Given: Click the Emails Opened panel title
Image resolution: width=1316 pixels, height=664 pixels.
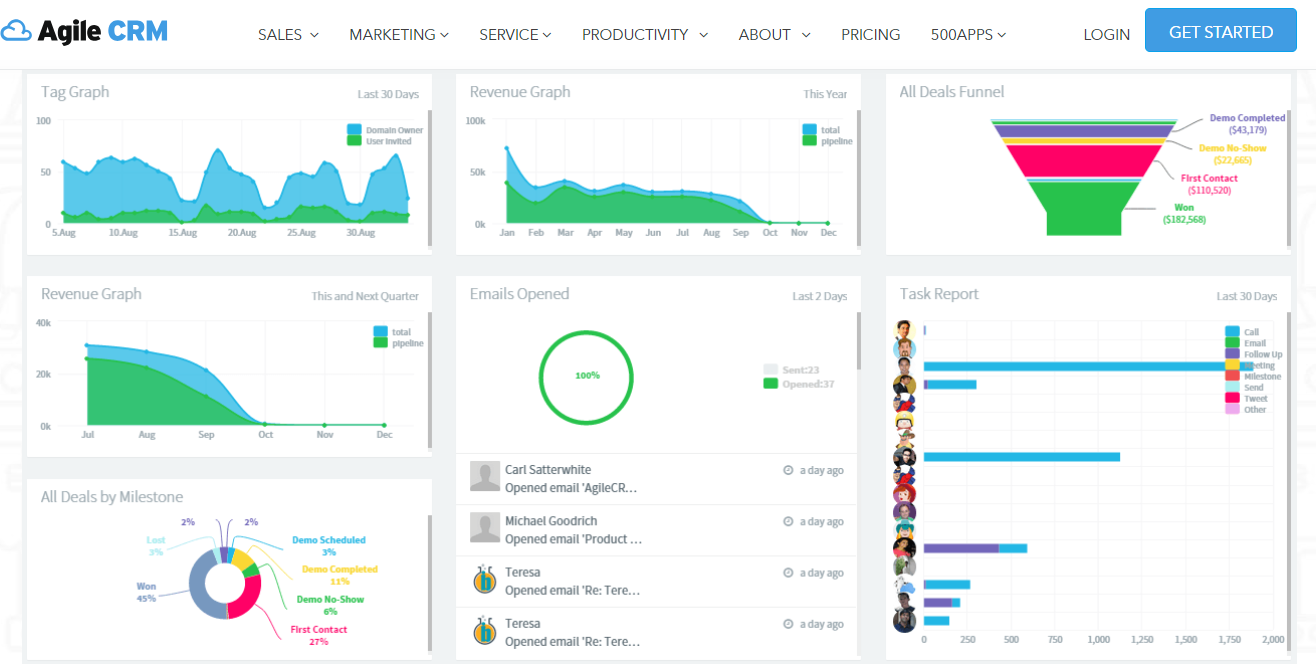Looking at the screenshot, I should pyautogui.click(x=519, y=294).
